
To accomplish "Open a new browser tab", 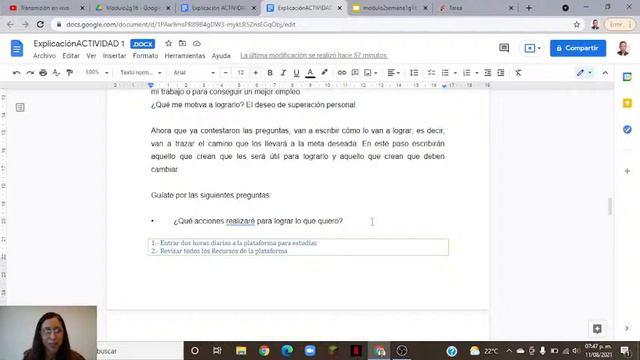I will (529, 8).
